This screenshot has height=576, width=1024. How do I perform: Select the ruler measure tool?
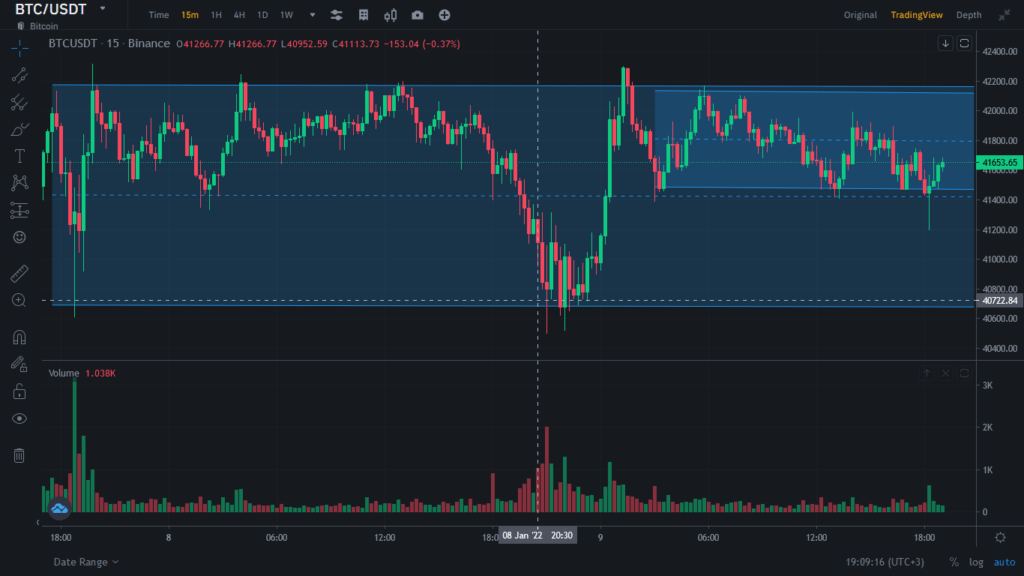tap(19, 273)
